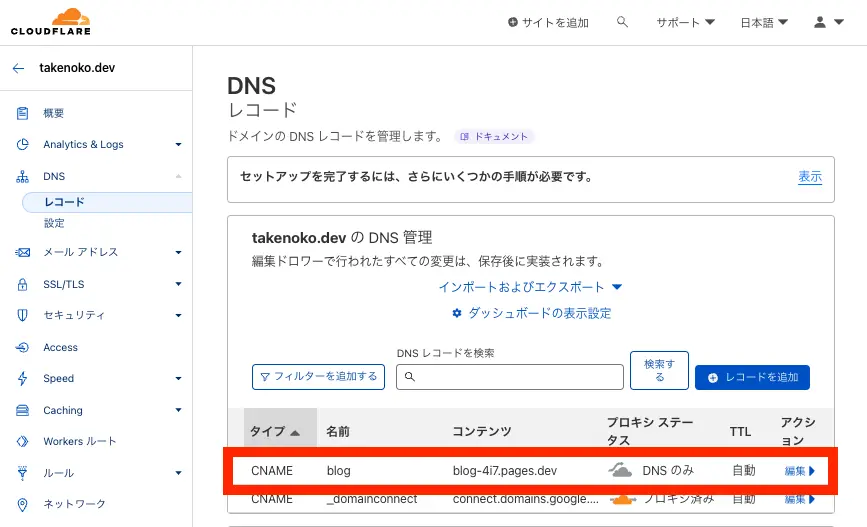Click the 概要 clipboard icon
Screen dimensions: 867x527
(x=22, y=113)
